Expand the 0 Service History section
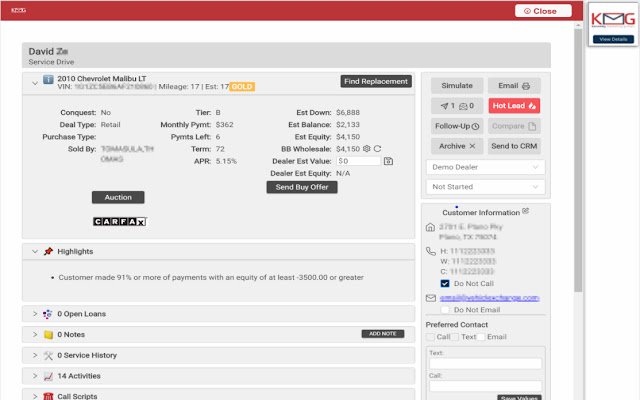640x400 pixels. [35, 356]
